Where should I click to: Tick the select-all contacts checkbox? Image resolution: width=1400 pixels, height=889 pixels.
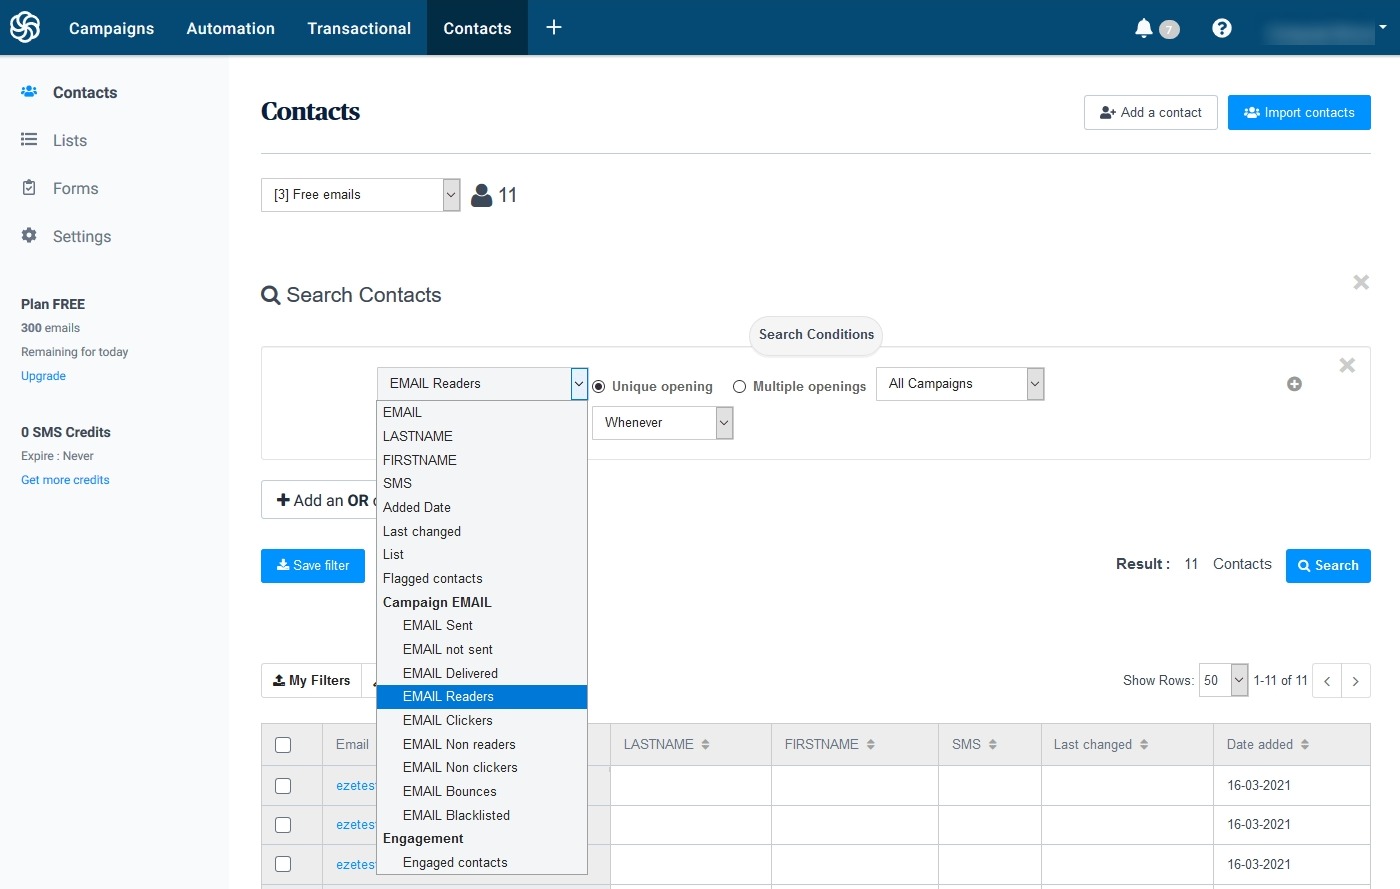(283, 745)
